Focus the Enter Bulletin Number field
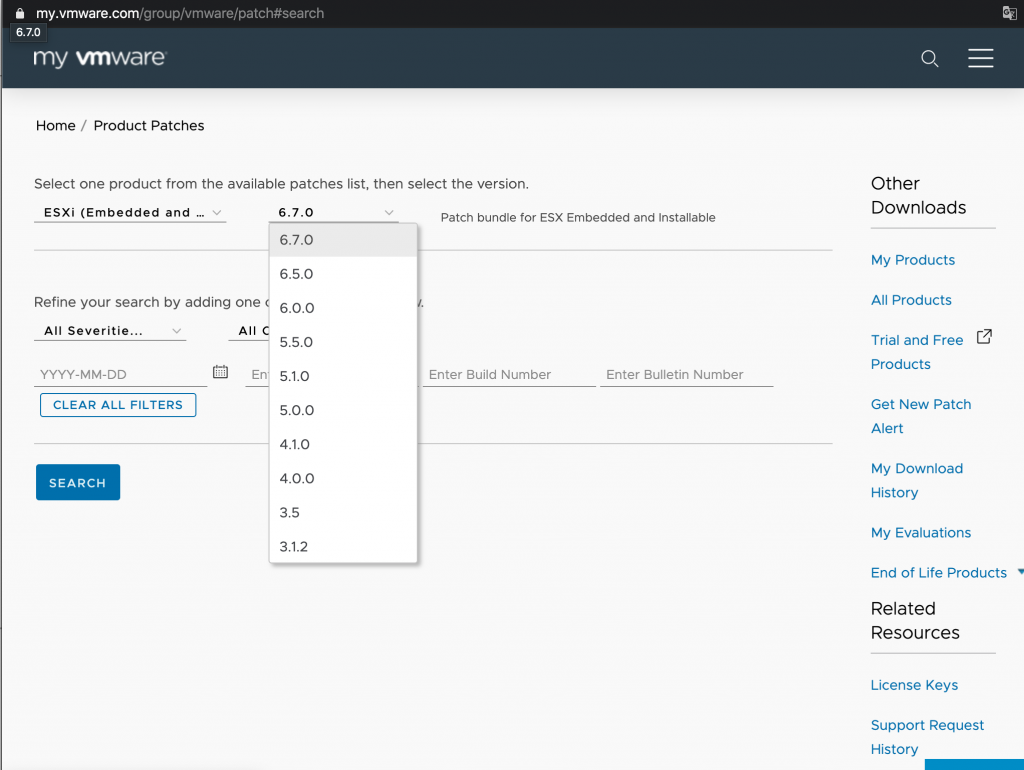 tap(686, 374)
